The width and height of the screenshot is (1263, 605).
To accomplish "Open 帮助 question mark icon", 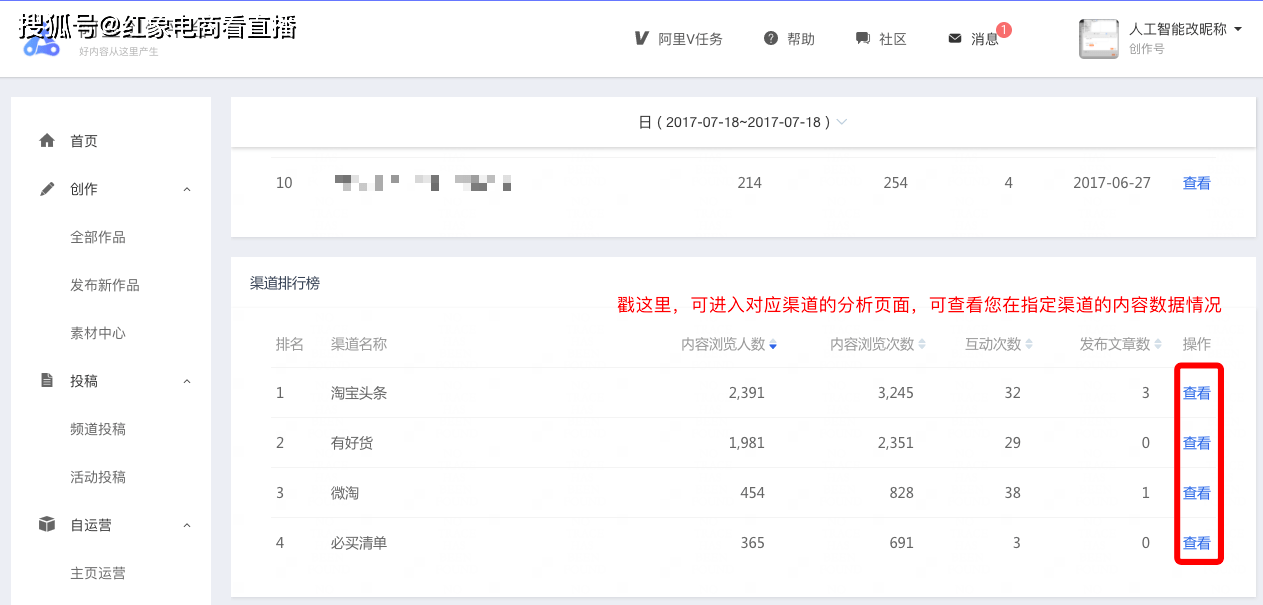I will pyautogui.click(x=771, y=38).
